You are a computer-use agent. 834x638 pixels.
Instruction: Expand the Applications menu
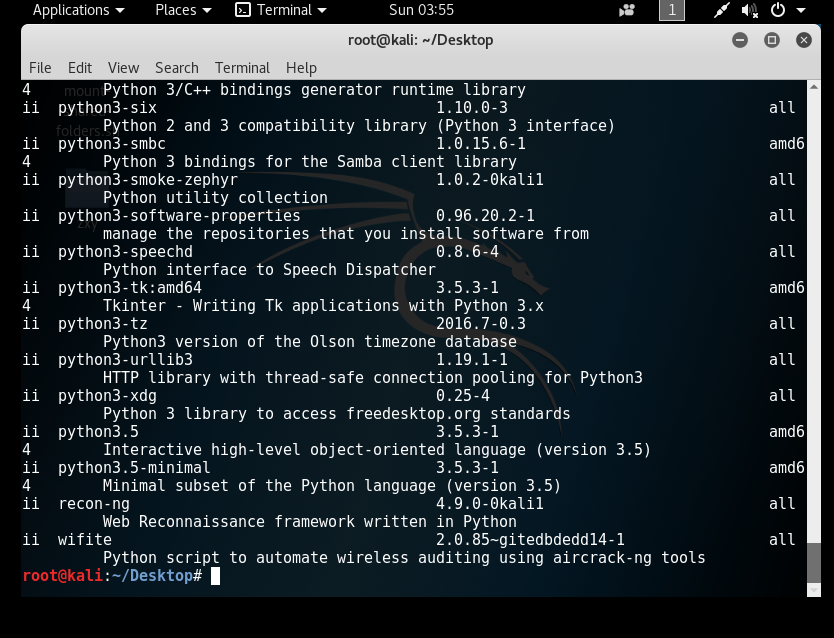coord(79,10)
